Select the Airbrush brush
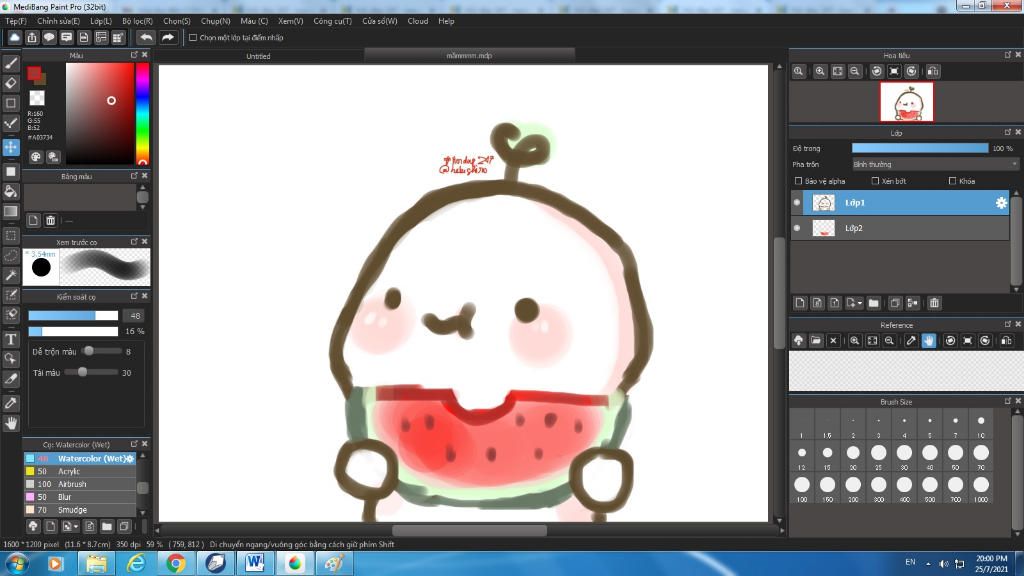This screenshot has width=1024, height=576. [x=80, y=484]
